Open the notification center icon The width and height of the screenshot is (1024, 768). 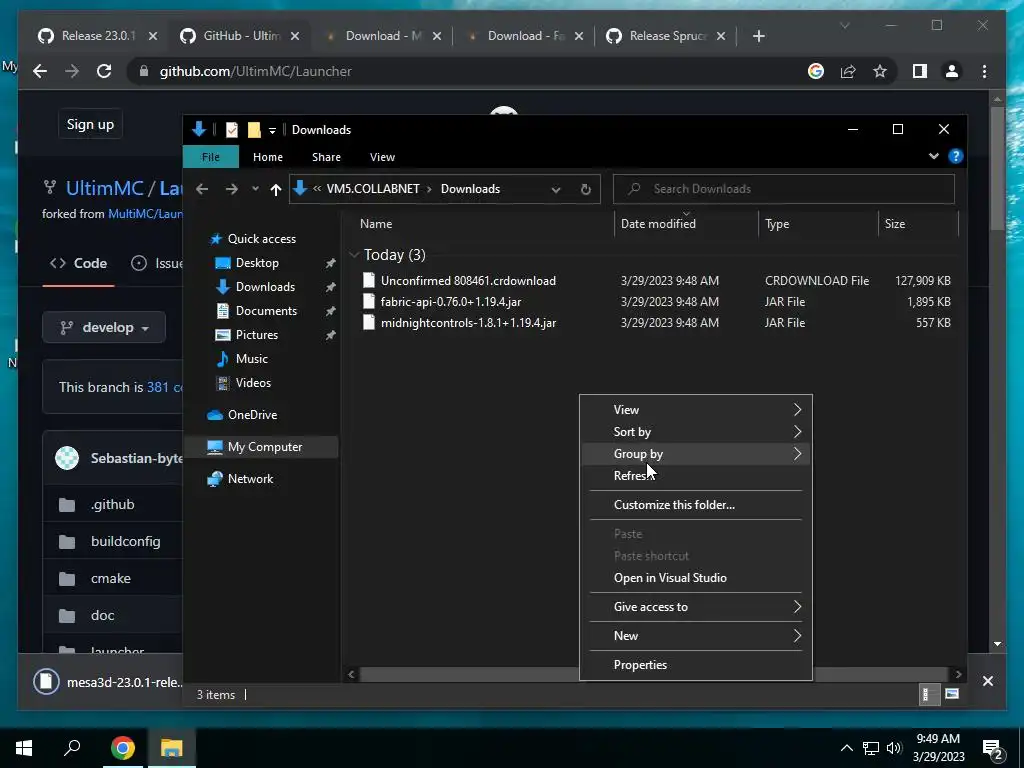[x=993, y=748]
